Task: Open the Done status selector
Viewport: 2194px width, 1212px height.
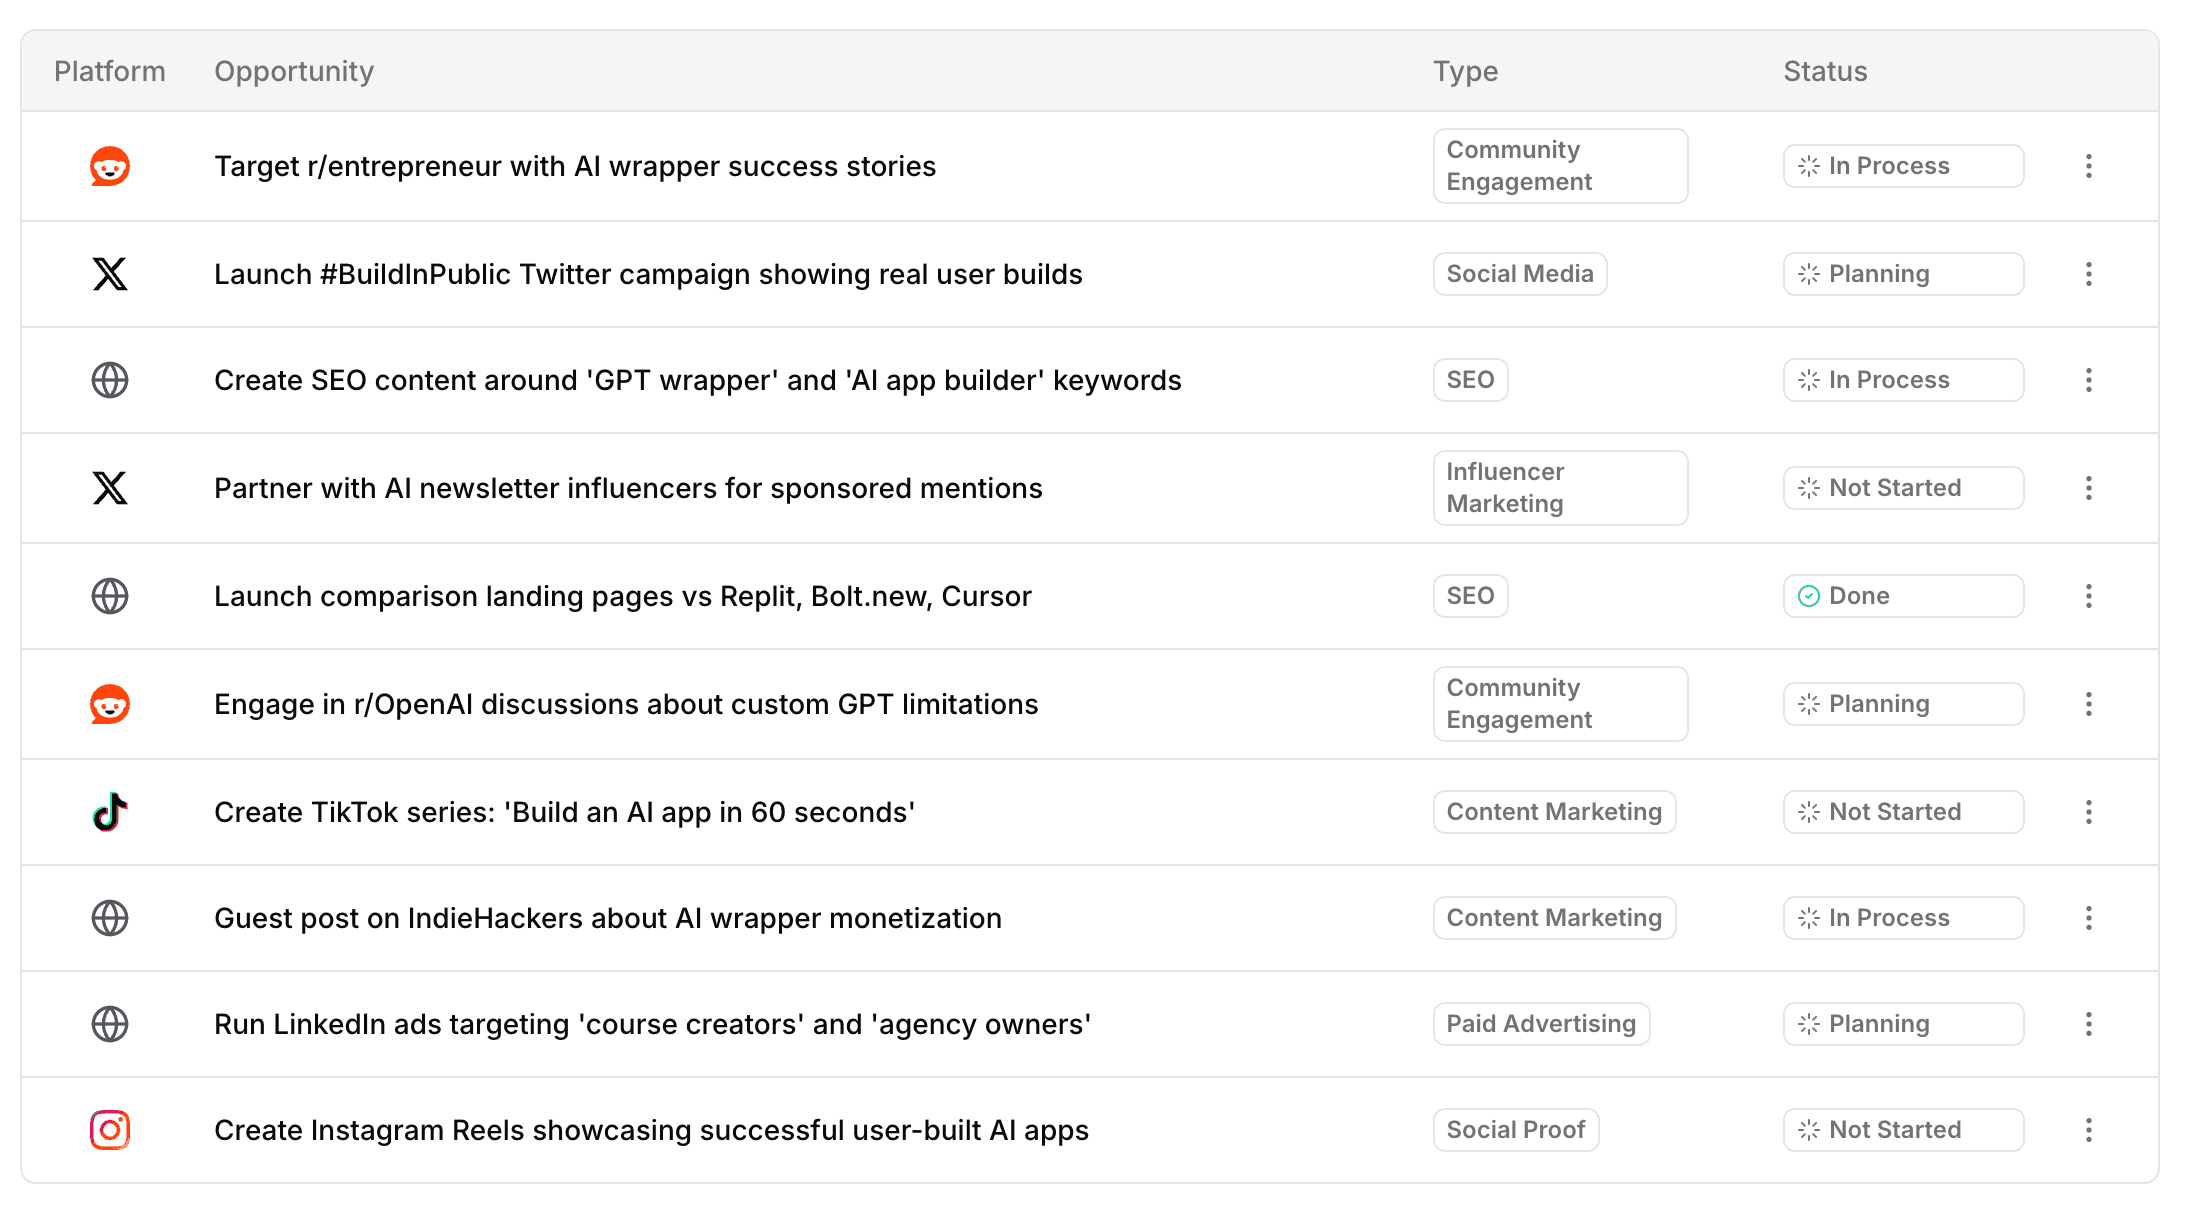Action: pyautogui.click(x=1903, y=596)
